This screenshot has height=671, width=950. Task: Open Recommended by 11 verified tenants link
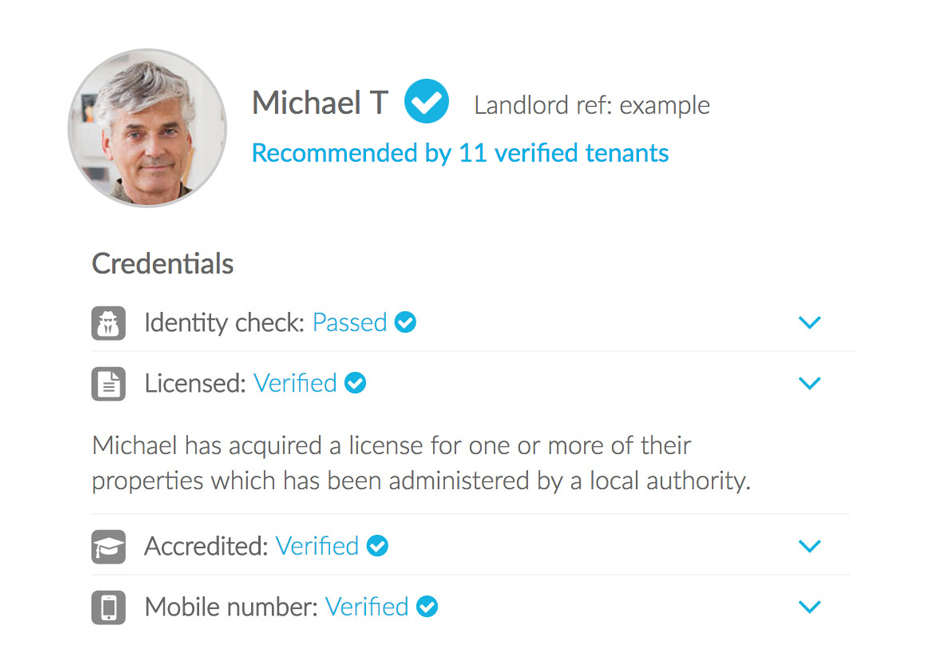(x=460, y=153)
